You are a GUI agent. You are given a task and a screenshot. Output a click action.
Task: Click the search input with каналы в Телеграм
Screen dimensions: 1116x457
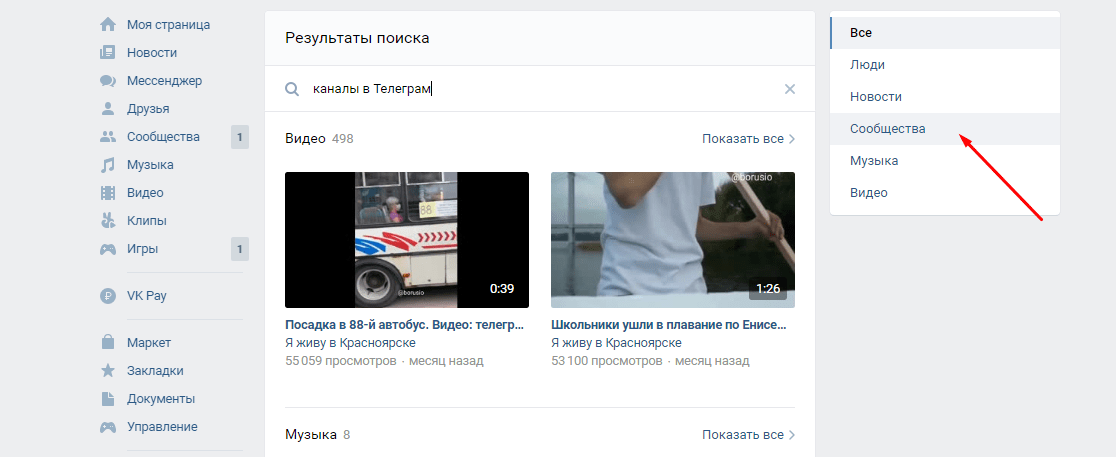coord(540,89)
